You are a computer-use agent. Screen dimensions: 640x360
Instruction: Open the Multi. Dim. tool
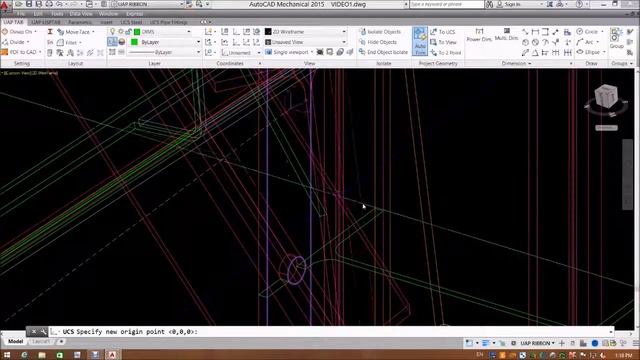[506, 34]
